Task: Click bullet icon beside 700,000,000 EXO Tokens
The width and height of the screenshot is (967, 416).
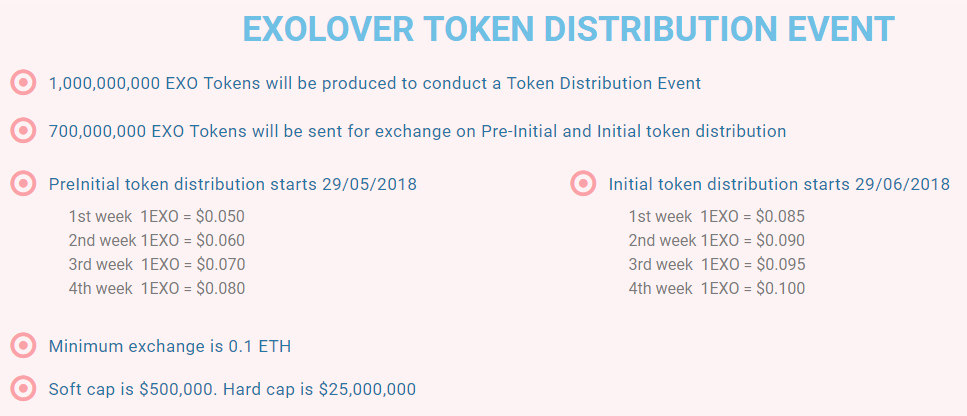Action: pyautogui.click(x=23, y=131)
